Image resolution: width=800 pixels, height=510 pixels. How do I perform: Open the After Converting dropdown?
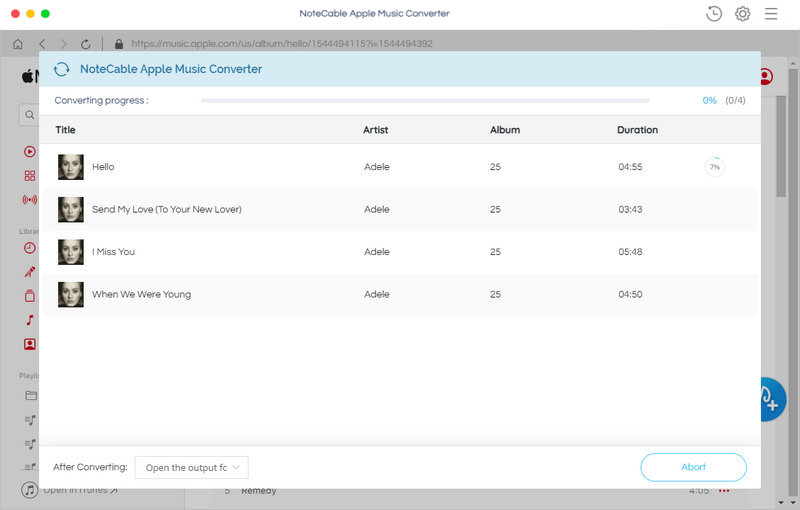(x=191, y=468)
